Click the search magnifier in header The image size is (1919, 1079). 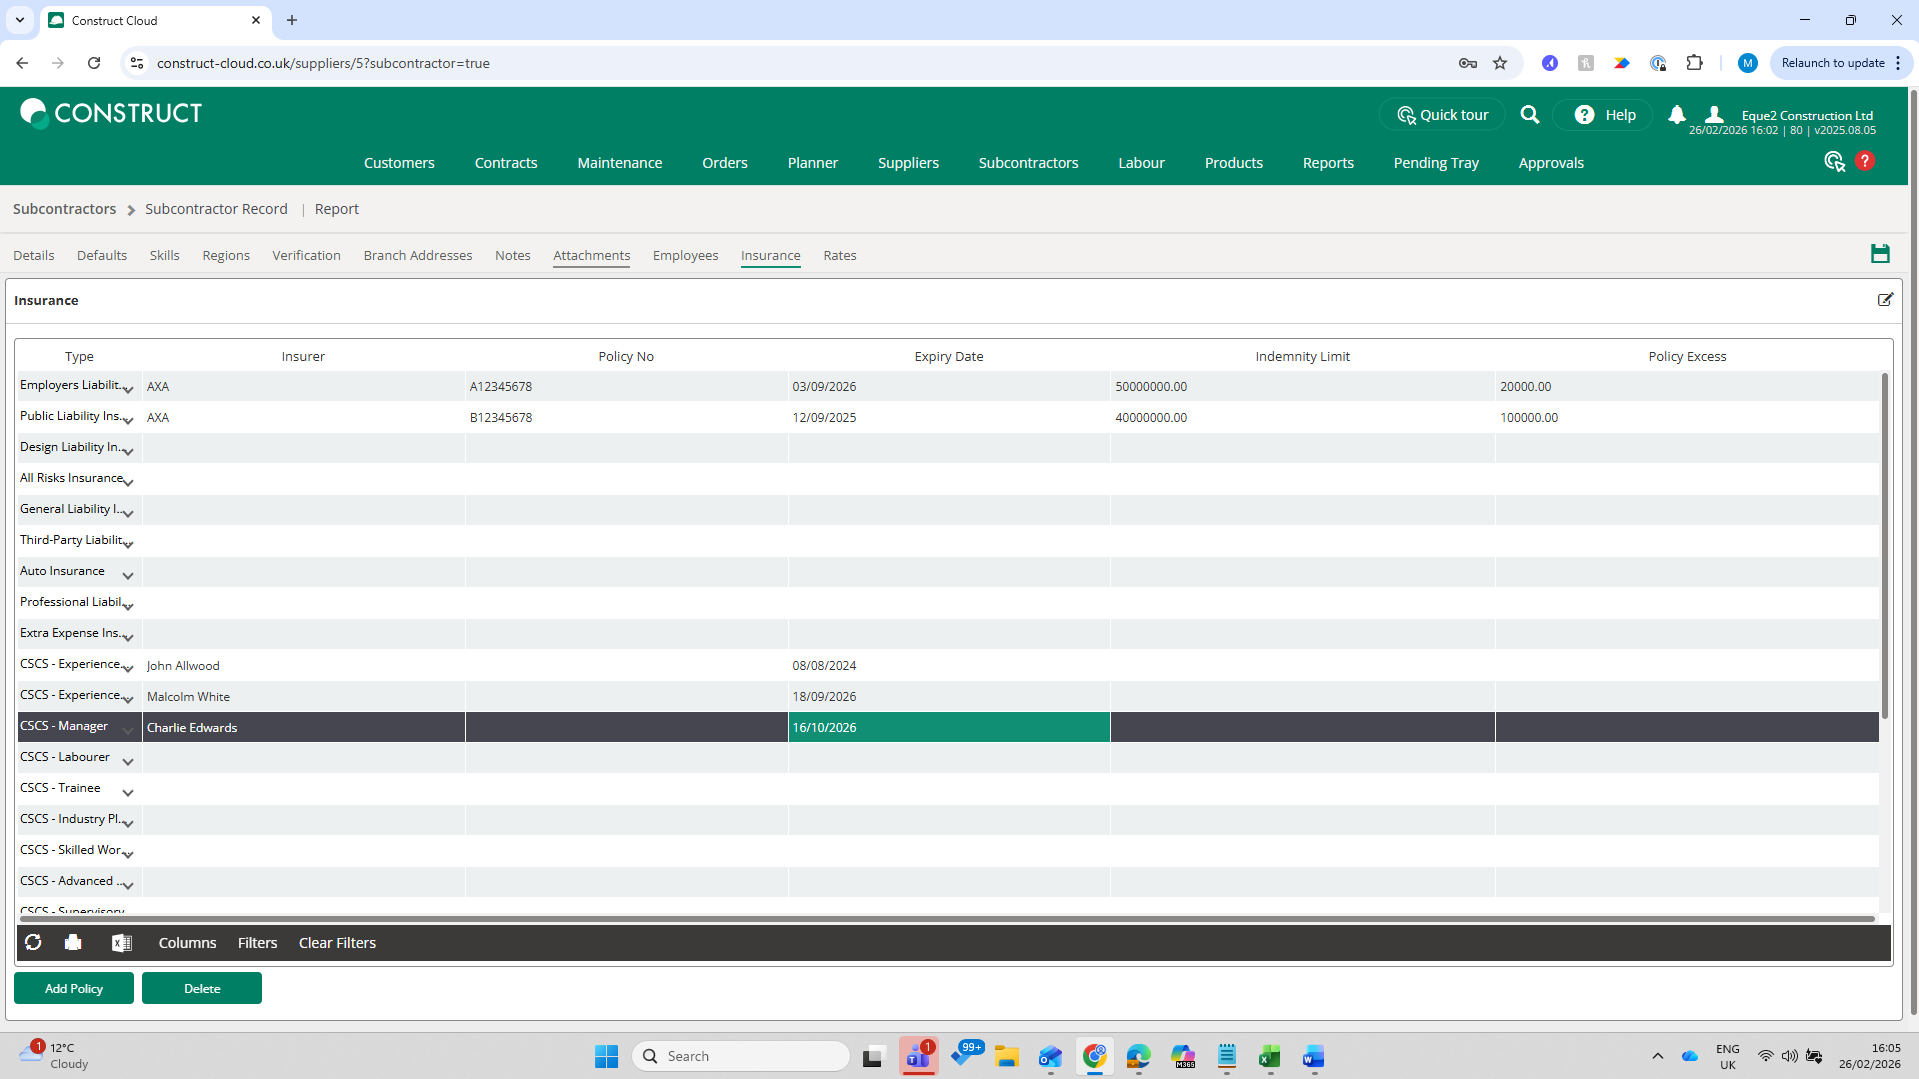1530,115
